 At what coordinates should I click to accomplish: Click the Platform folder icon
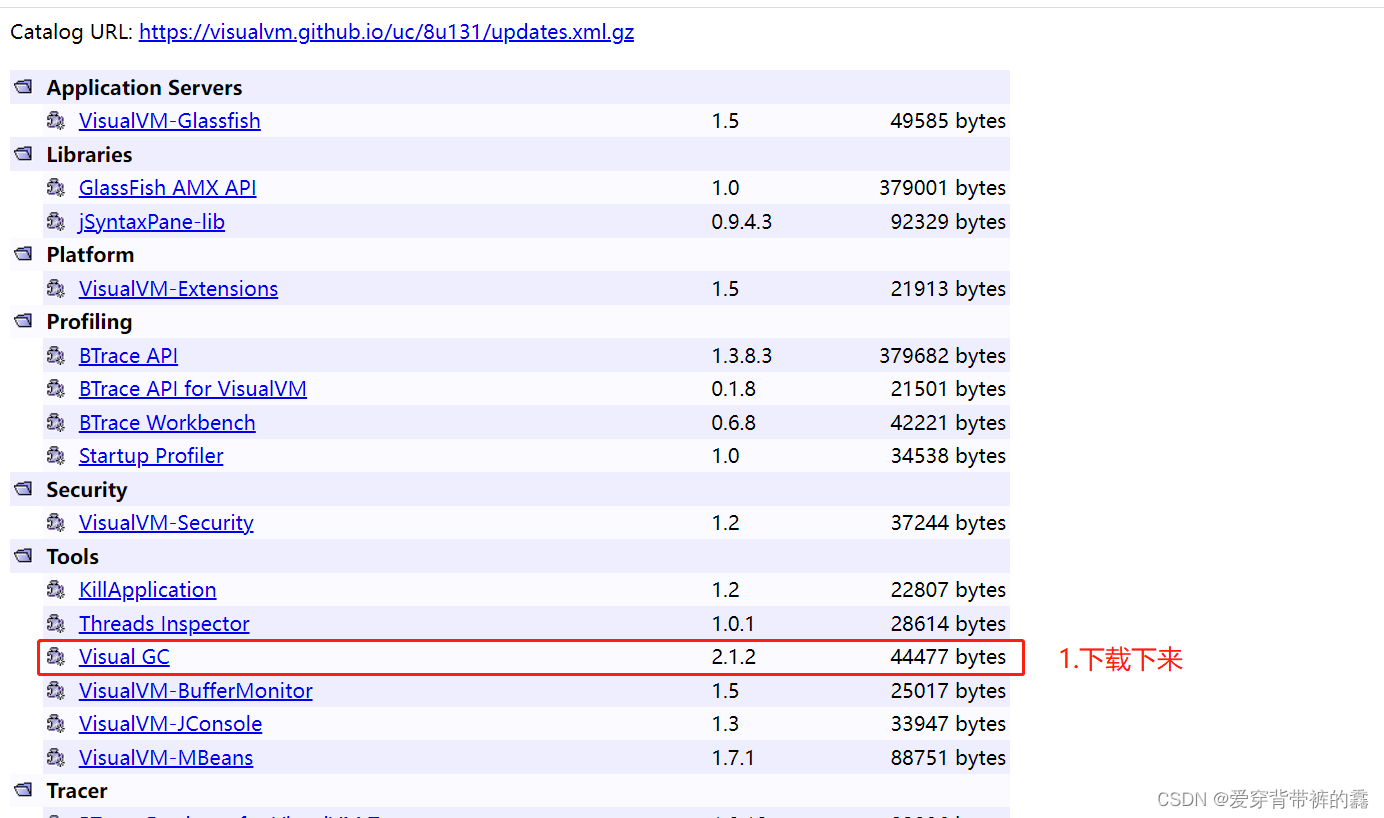(x=23, y=255)
